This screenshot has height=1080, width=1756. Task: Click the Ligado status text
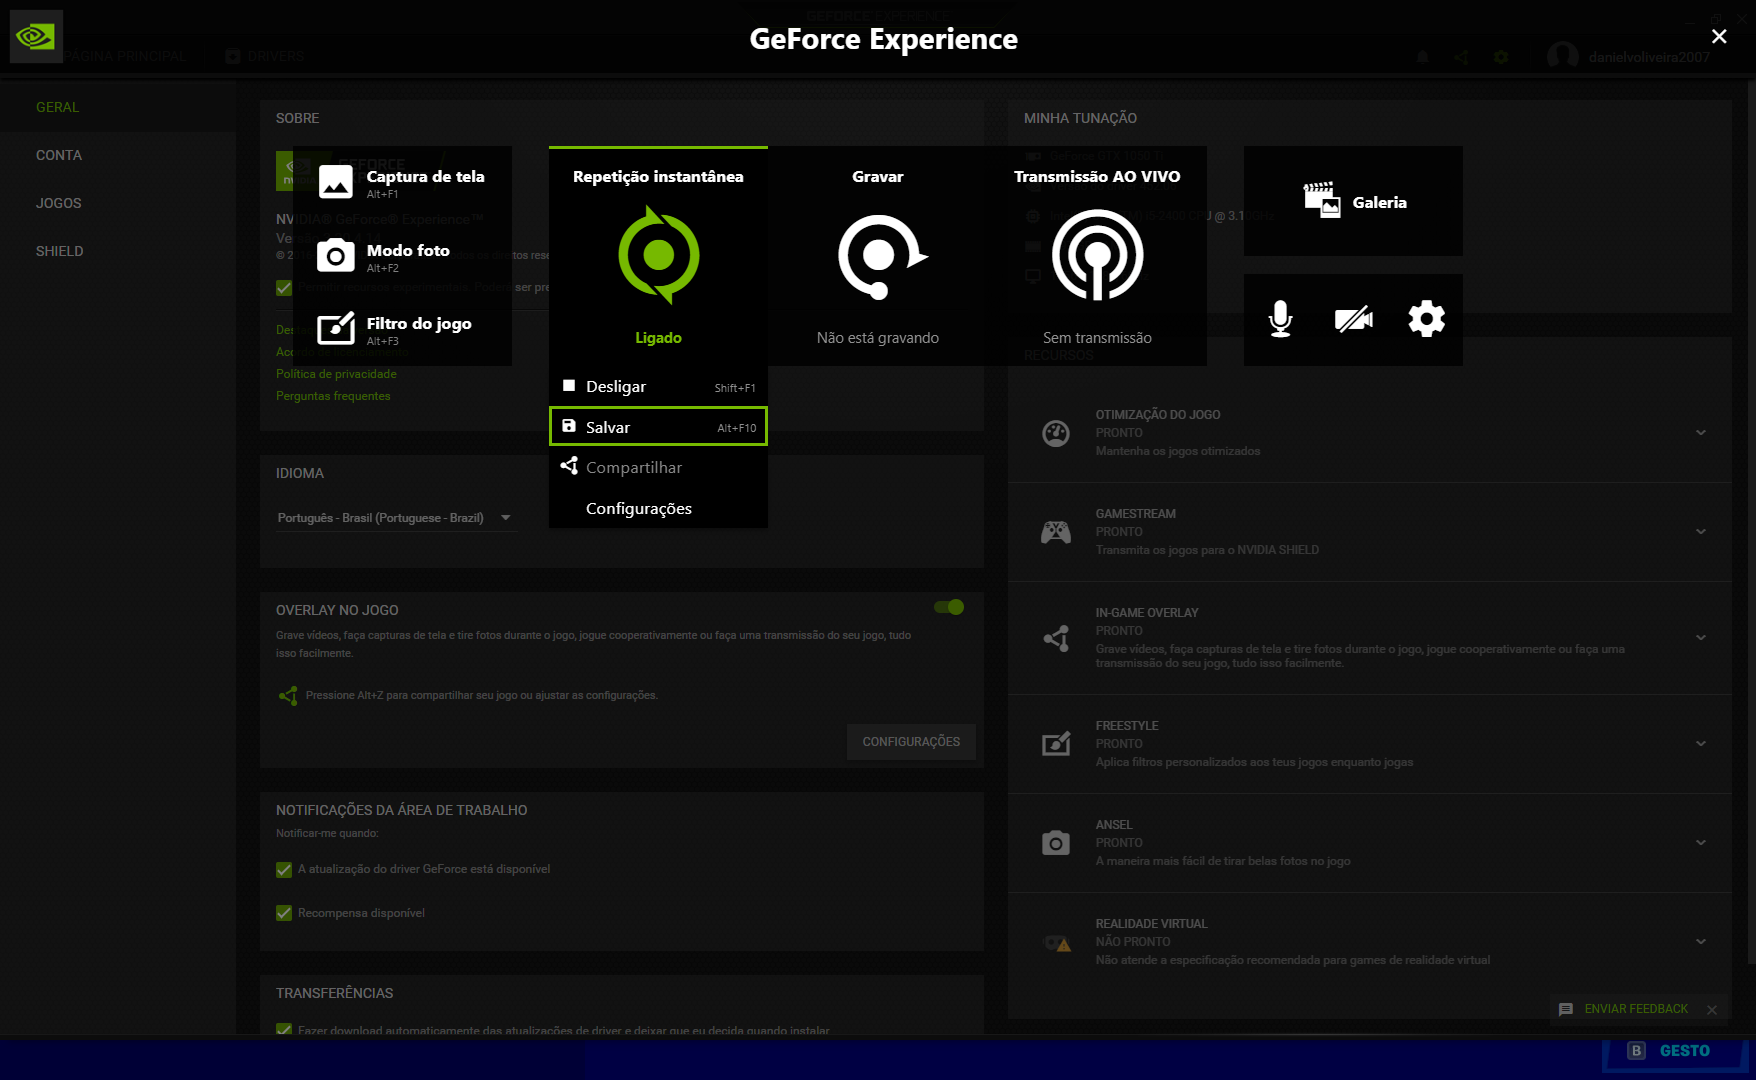[658, 338]
